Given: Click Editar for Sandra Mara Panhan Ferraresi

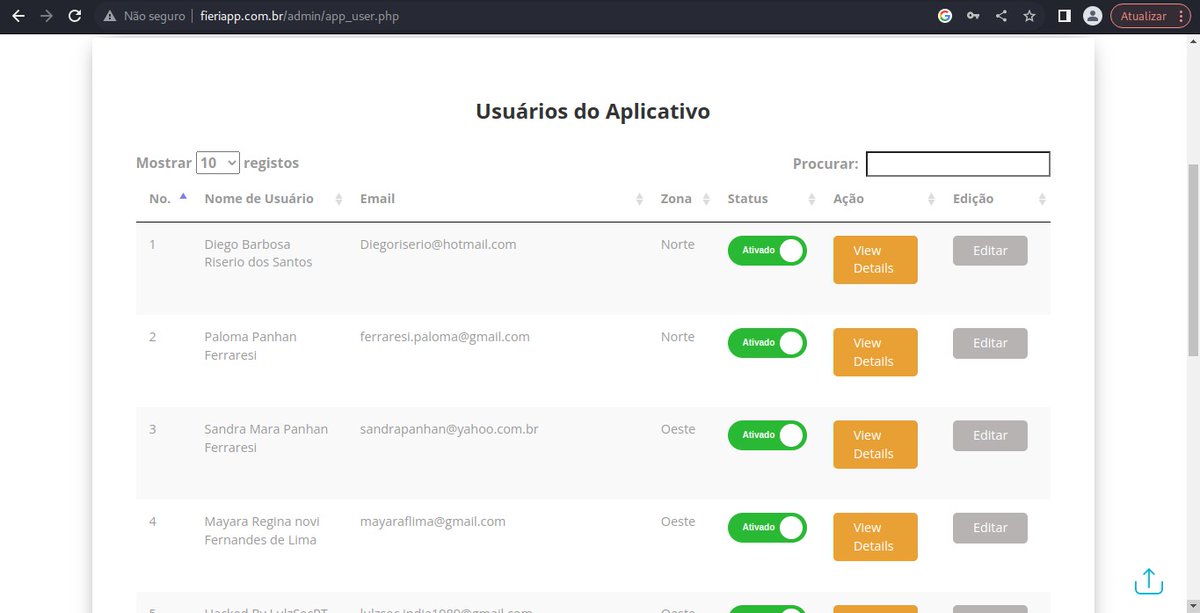Looking at the screenshot, I should 990,436.
